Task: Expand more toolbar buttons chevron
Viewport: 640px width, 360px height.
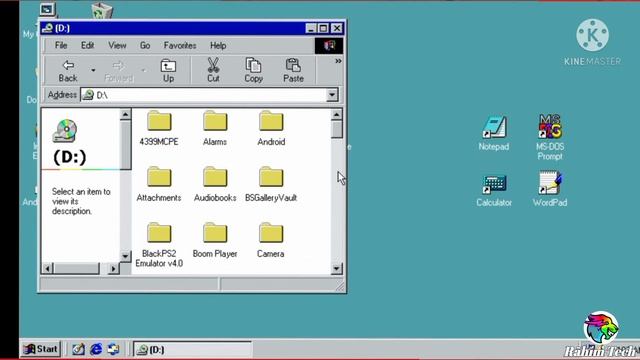Action: coord(338,61)
